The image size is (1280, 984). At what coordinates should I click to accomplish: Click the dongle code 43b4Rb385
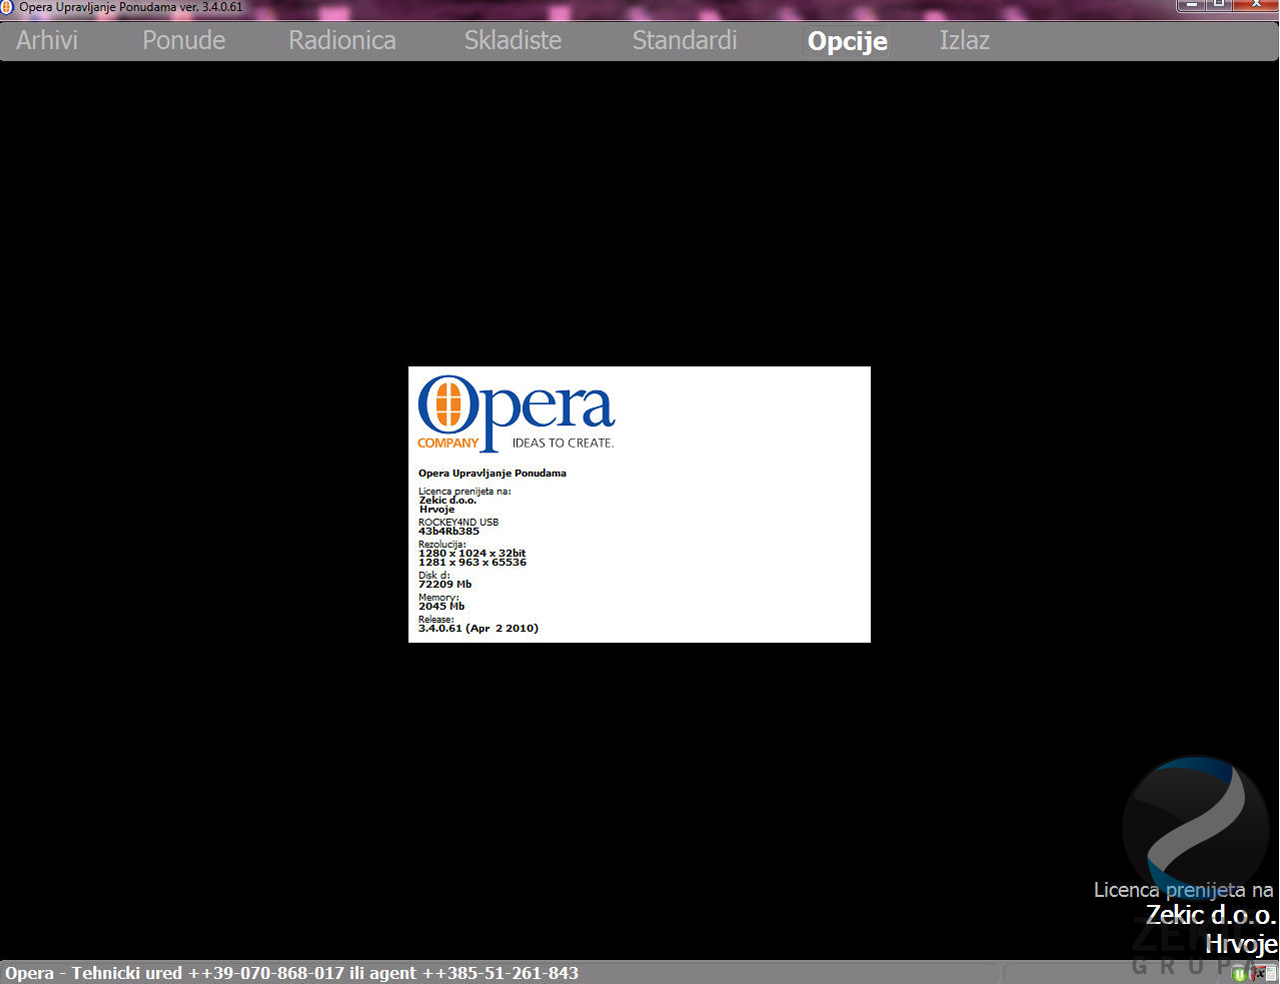pos(449,531)
